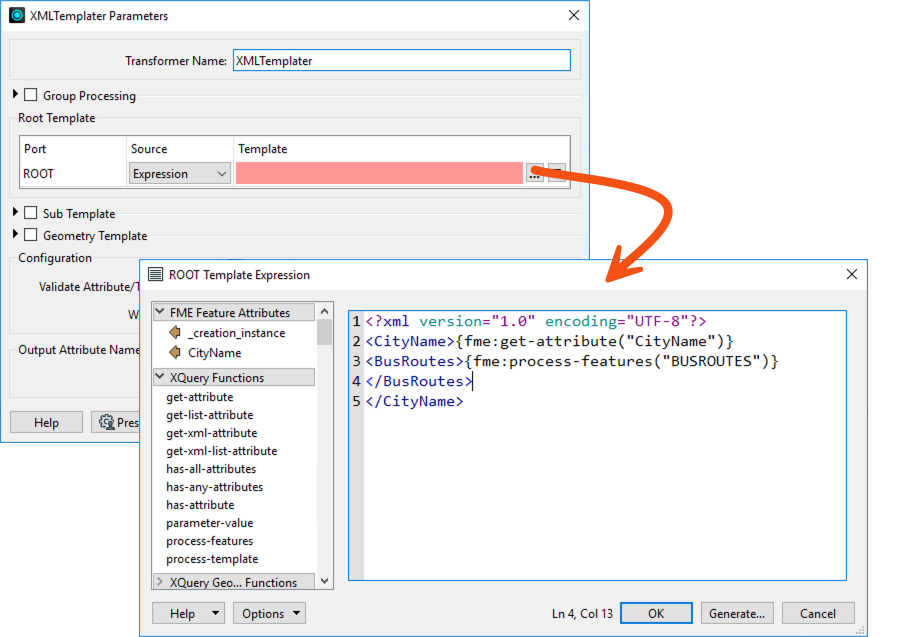Collapse the XQuery Functions group
This screenshot has height=637, width=909.
click(160, 377)
